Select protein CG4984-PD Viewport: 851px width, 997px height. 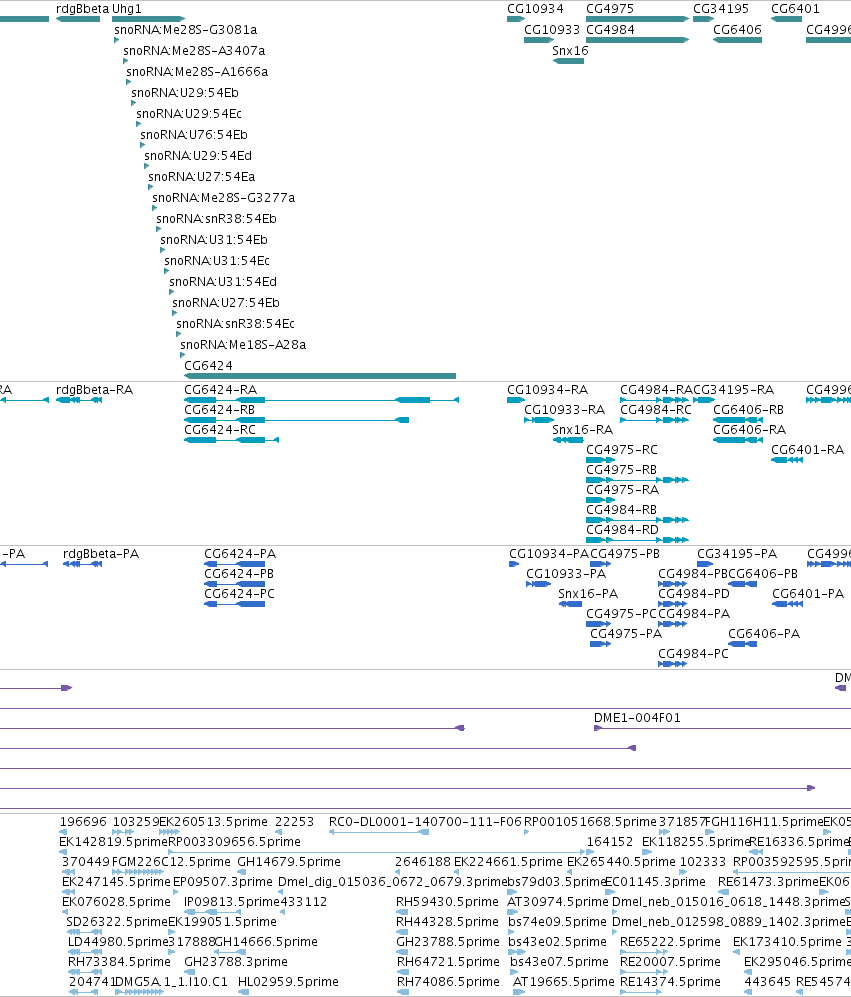coord(672,604)
